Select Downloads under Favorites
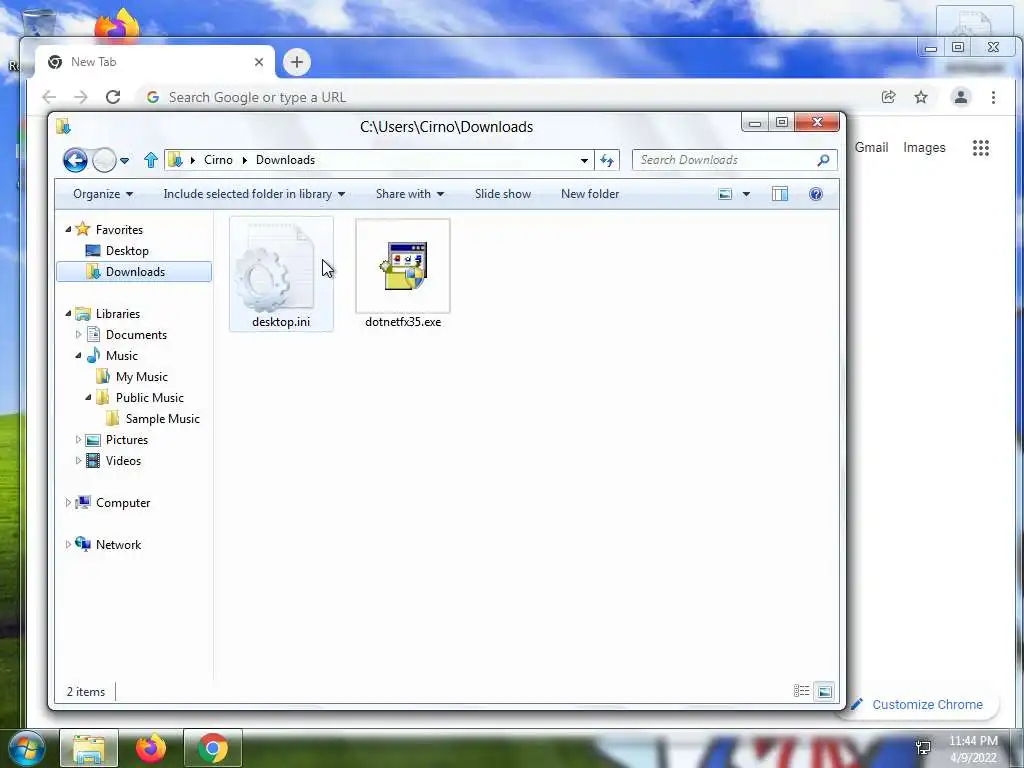This screenshot has width=1024, height=768. [134, 272]
